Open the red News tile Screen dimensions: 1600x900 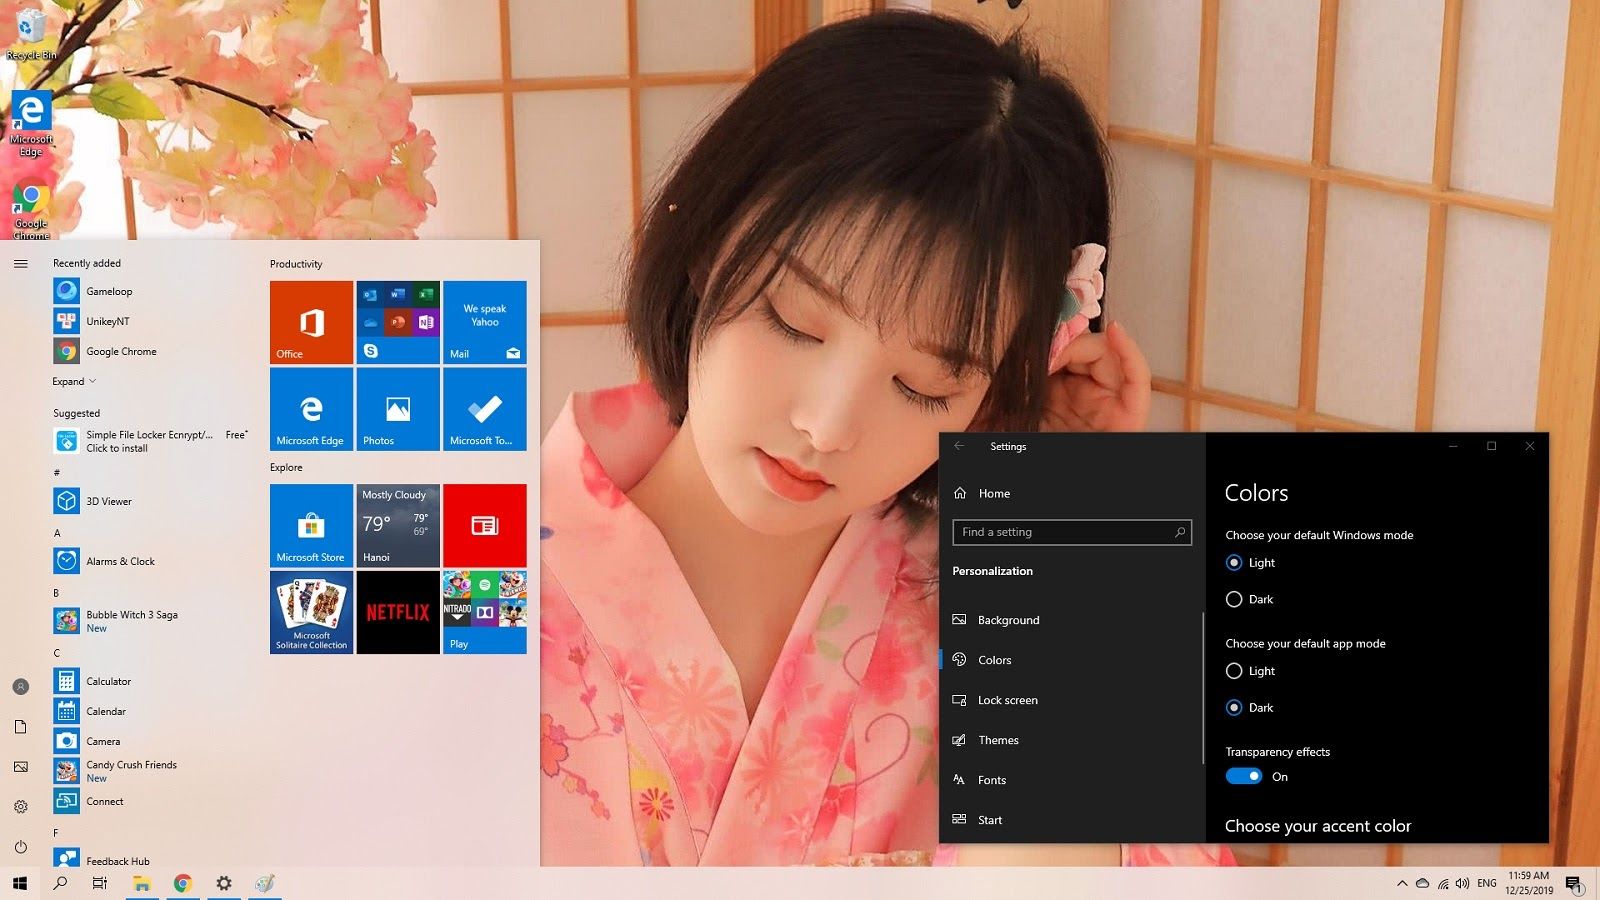[485, 526]
